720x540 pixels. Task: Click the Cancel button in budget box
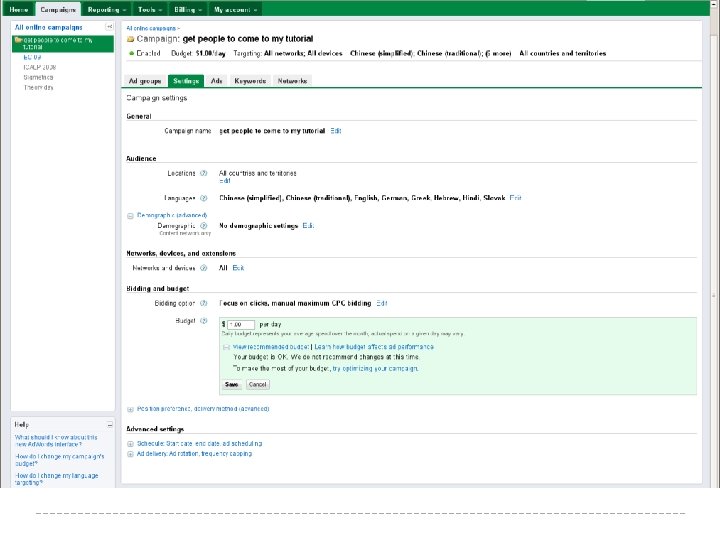pyautogui.click(x=258, y=384)
